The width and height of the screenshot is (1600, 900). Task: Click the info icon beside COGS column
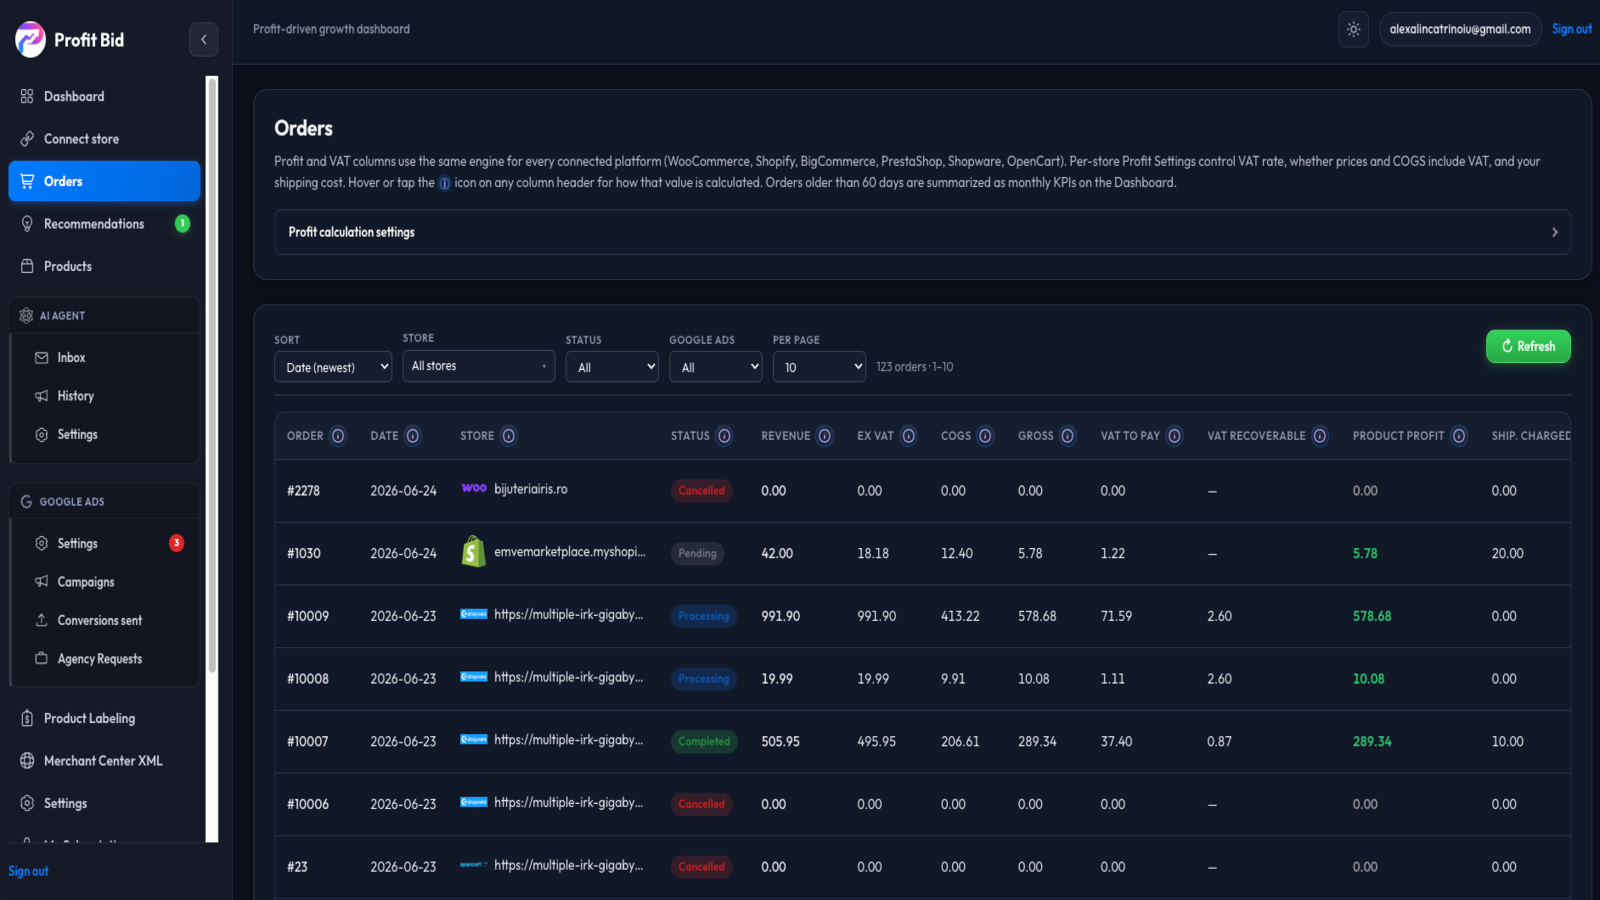pyautogui.click(x=985, y=436)
